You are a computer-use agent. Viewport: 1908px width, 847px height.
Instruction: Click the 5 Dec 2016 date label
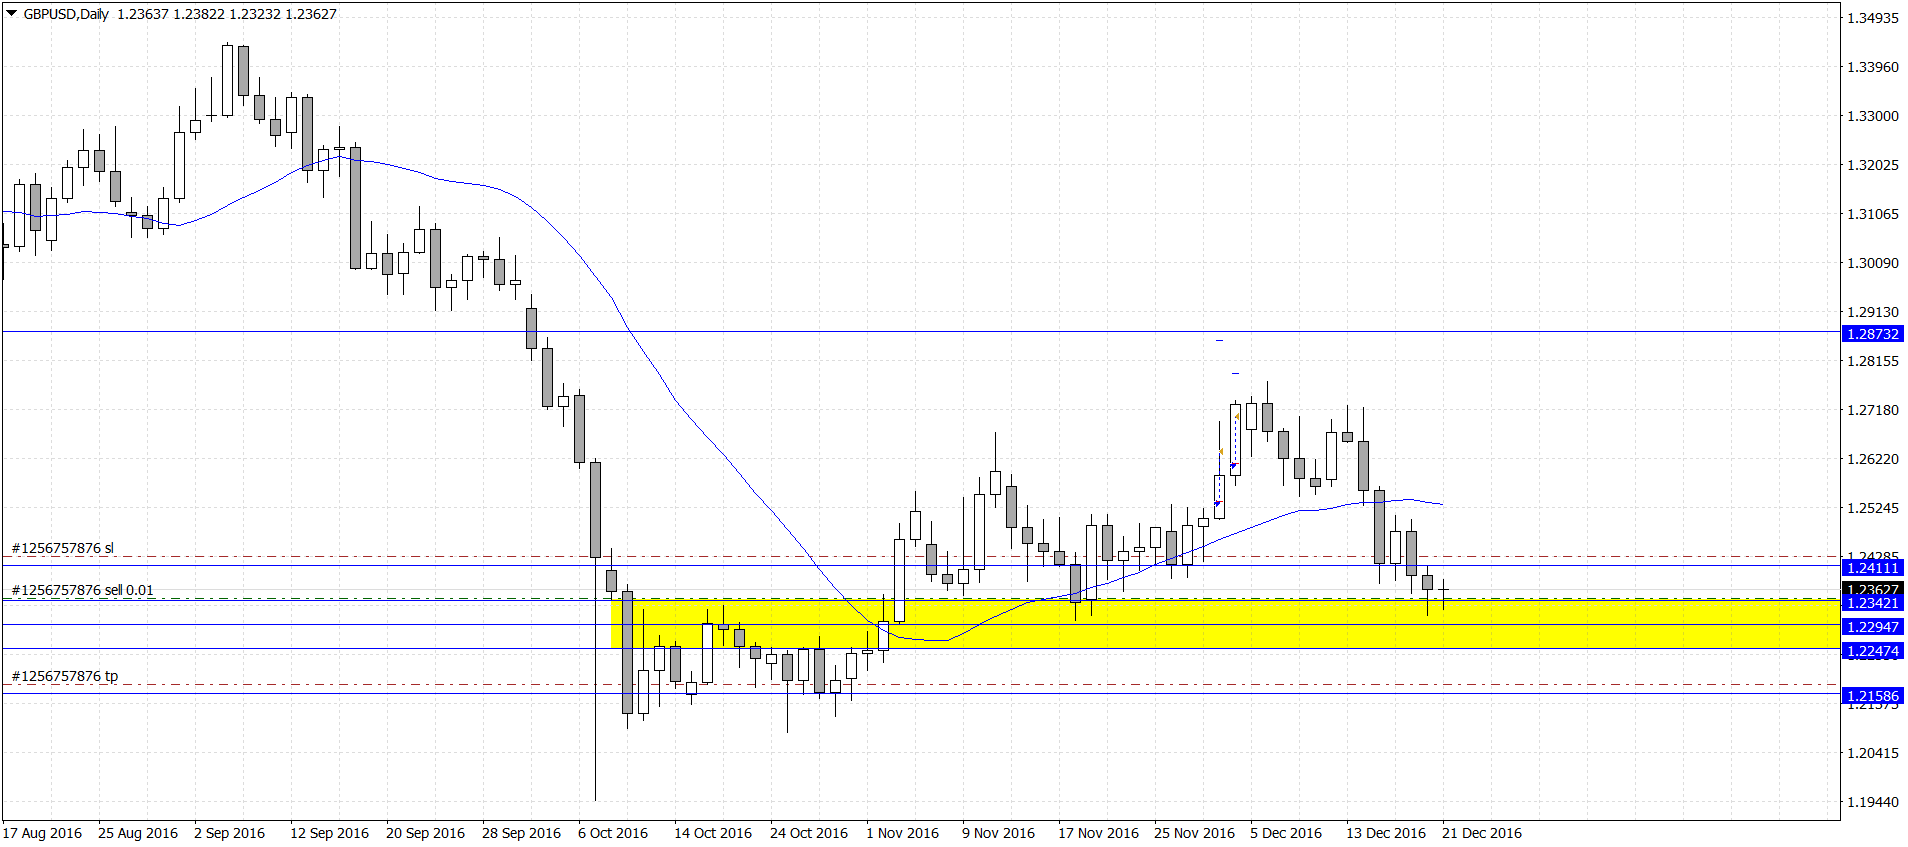click(1286, 833)
